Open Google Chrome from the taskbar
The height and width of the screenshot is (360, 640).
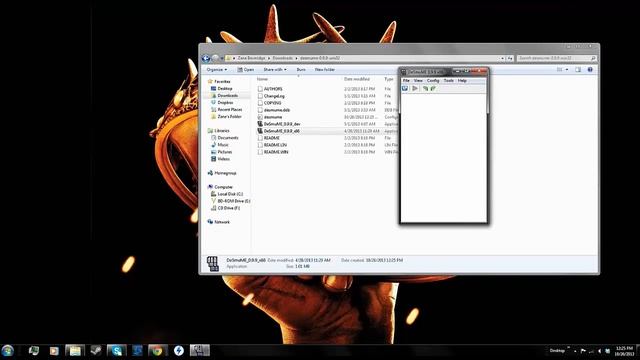[158, 350]
